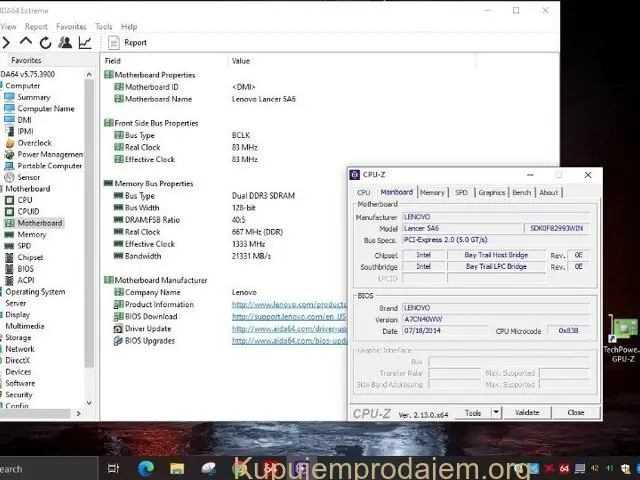The height and width of the screenshot is (480, 640).
Task: Open Microsoft Edge from the taskbar
Action: coord(144,468)
